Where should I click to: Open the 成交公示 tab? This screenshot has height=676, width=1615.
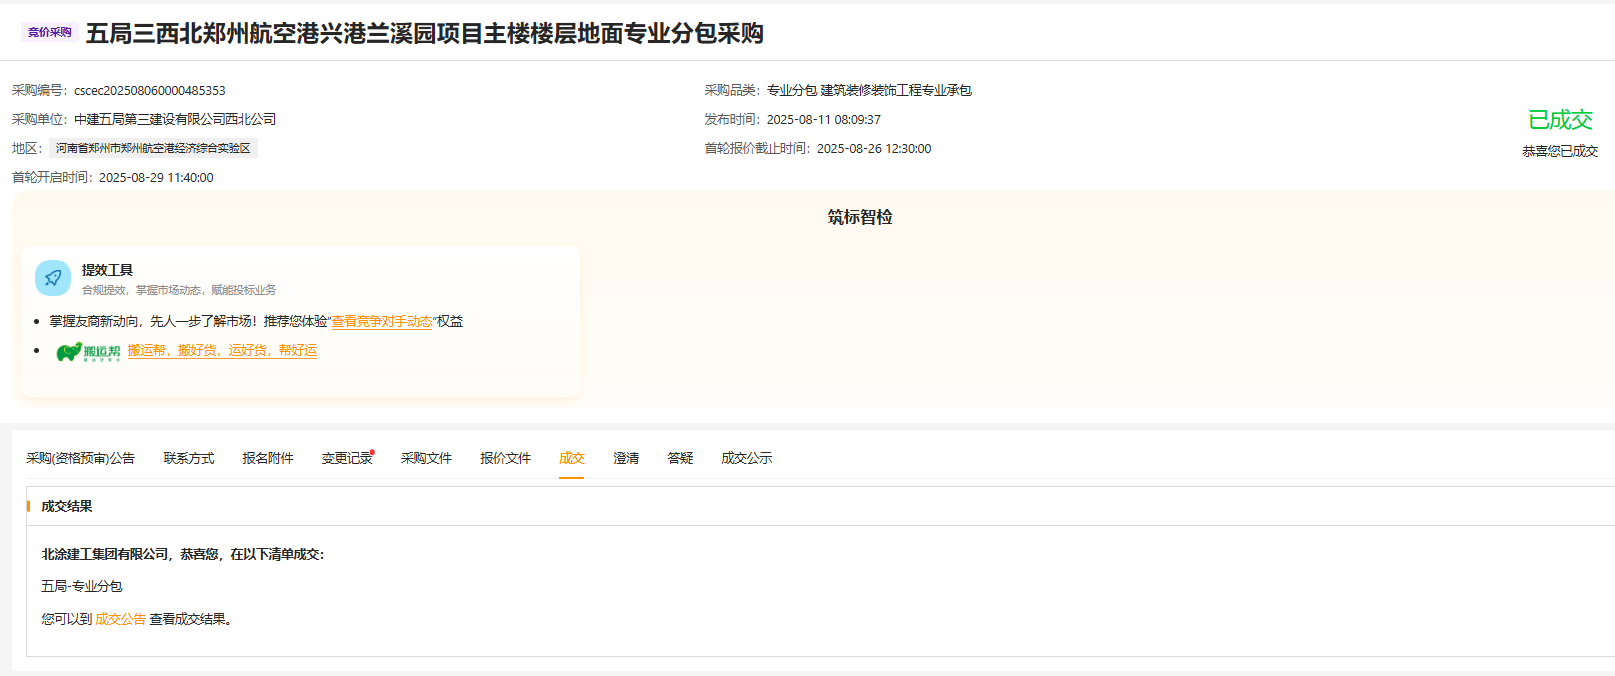pyautogui.click(x=746, y=458)
